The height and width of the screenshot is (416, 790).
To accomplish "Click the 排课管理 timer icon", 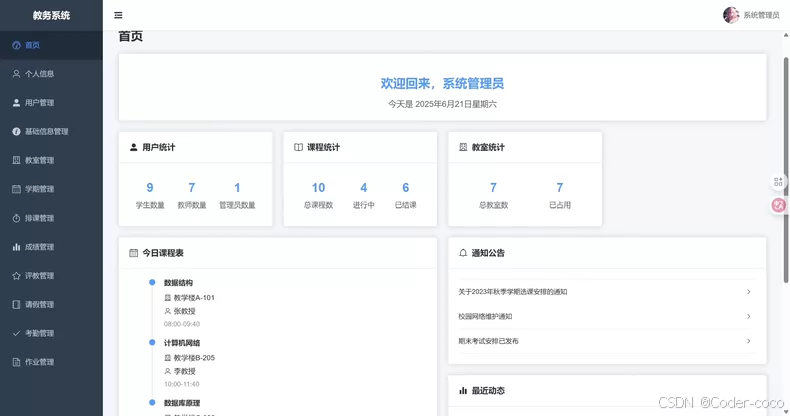I will [x=17, y=218].
